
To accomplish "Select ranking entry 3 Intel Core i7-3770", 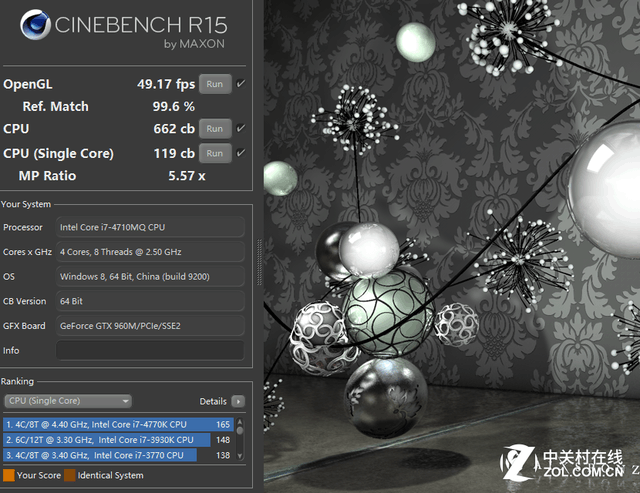I will pos(118,455).
